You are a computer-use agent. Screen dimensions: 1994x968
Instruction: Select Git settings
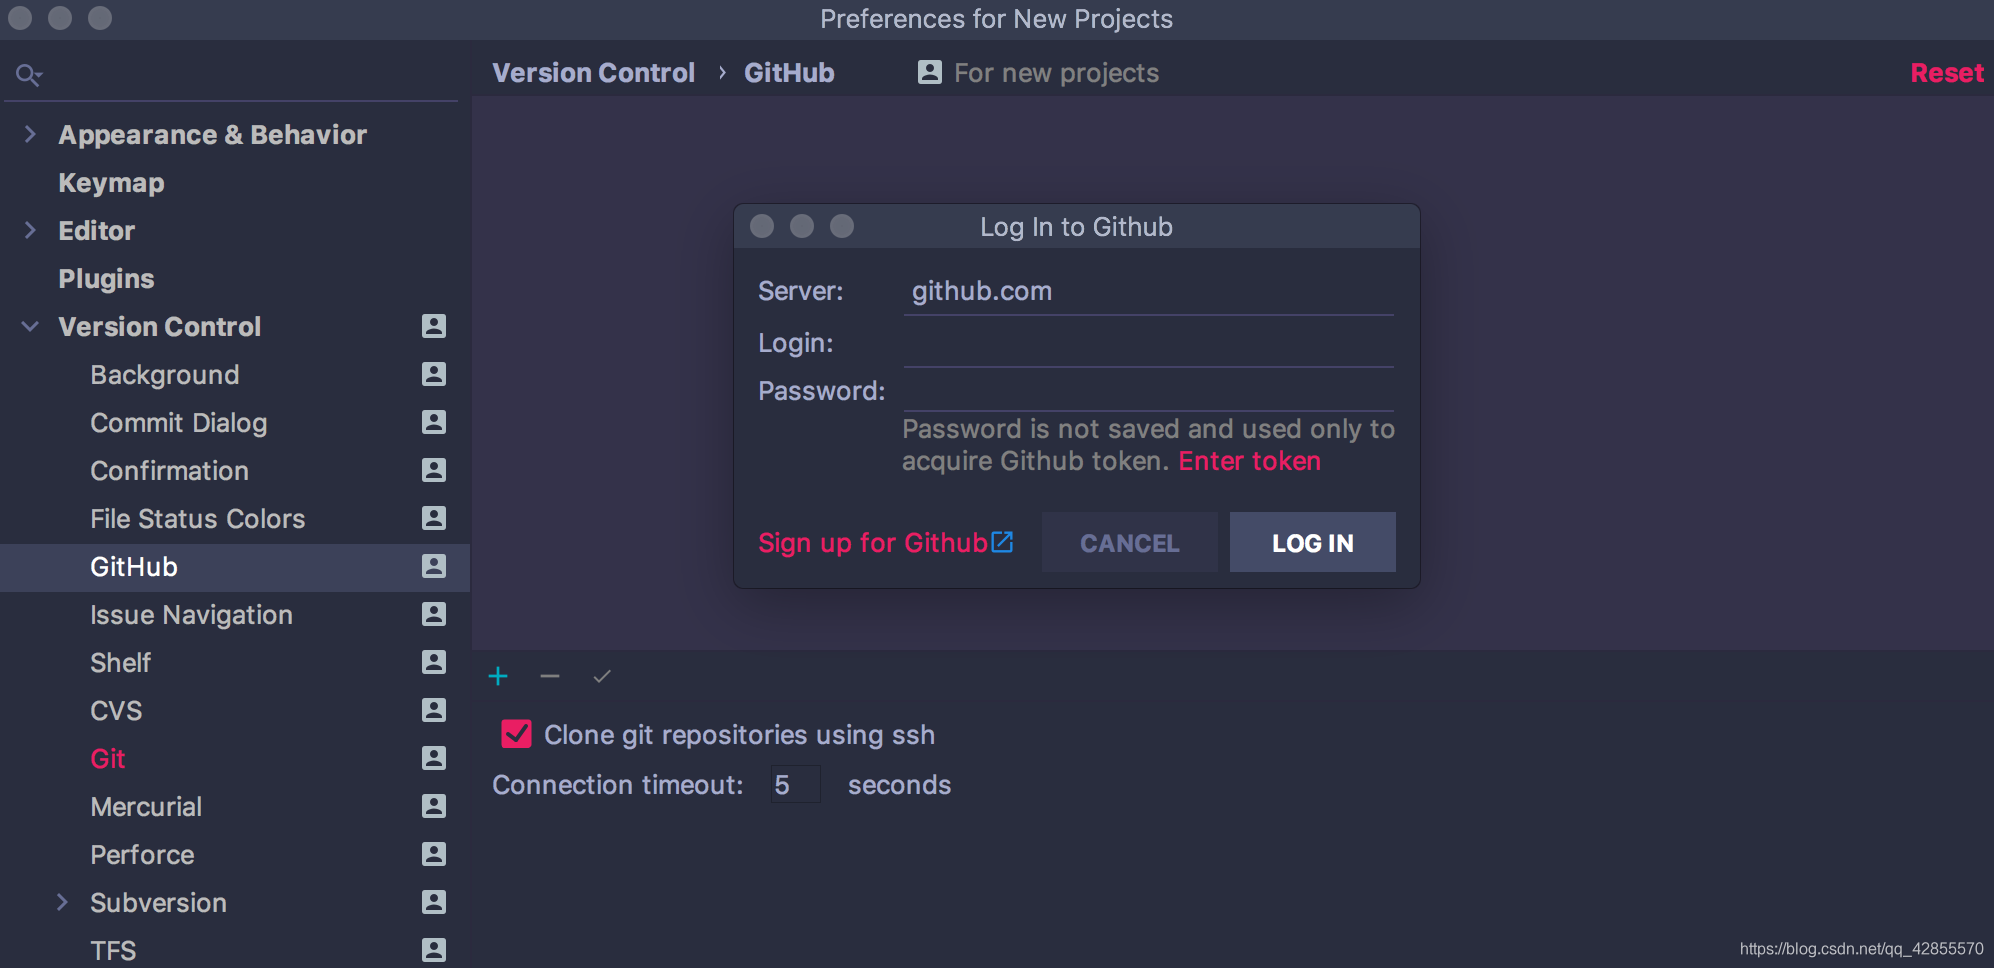(x=107, y=759)
